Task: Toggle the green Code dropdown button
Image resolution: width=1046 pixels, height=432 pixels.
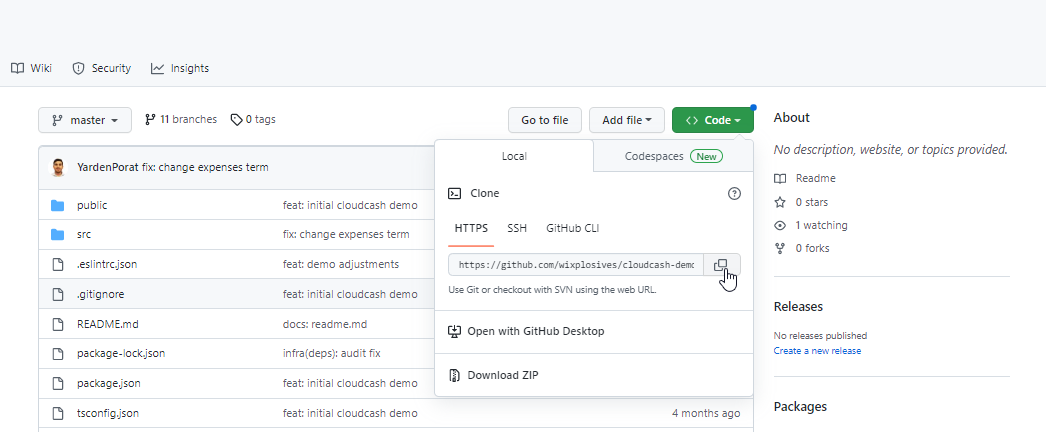Action: pyautogui.click(x=712, y=120)
